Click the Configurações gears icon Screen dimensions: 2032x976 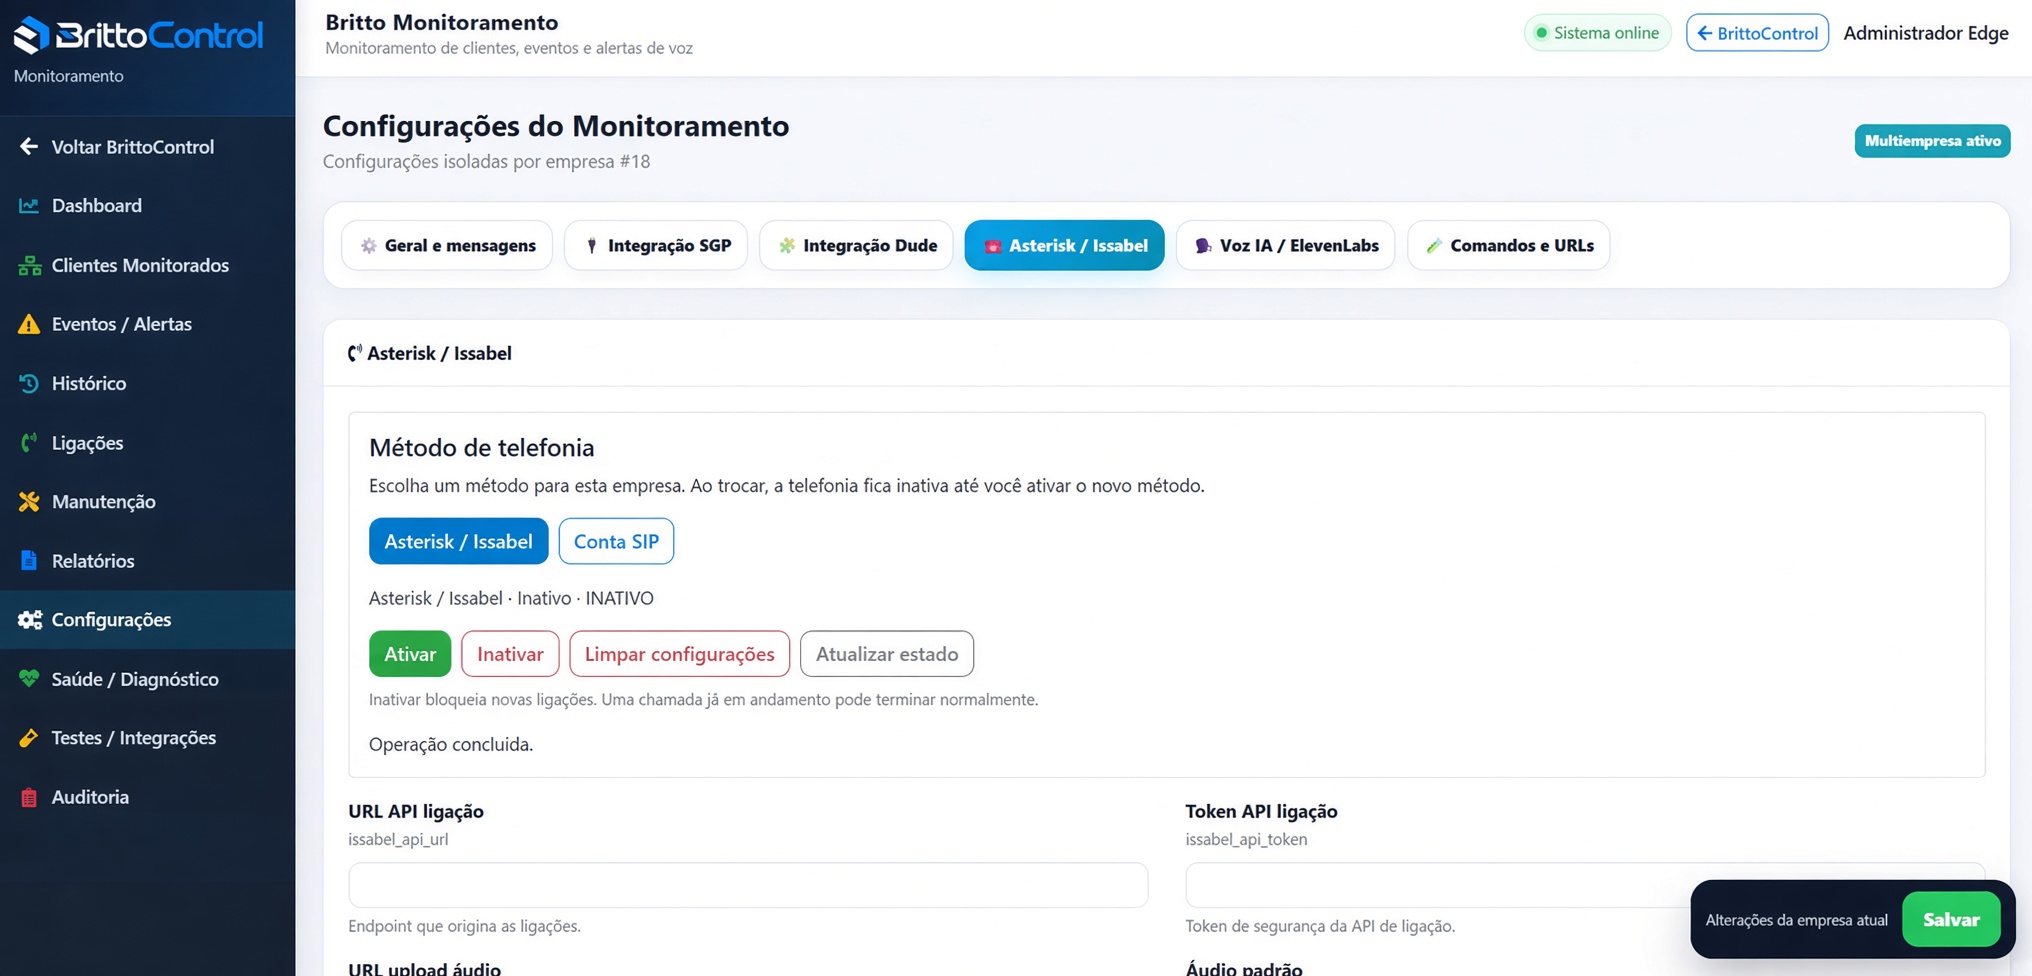[x=29, y=620]
